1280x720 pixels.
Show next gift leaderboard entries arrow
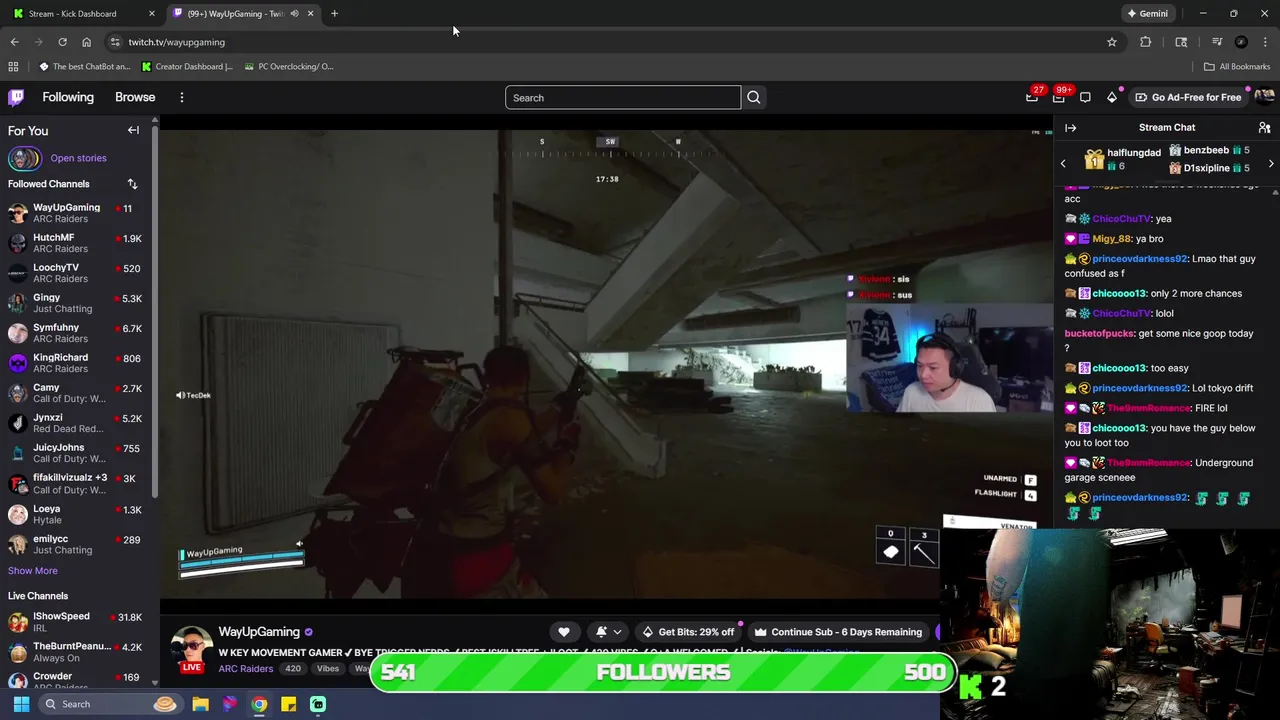[x=1271, y=163]
